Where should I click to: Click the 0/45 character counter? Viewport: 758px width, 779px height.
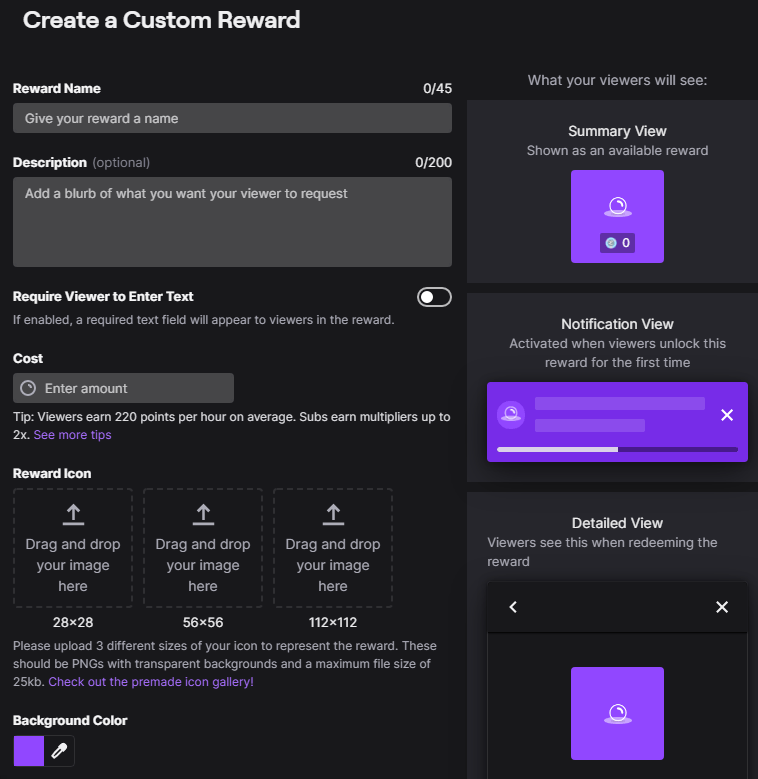438,88
